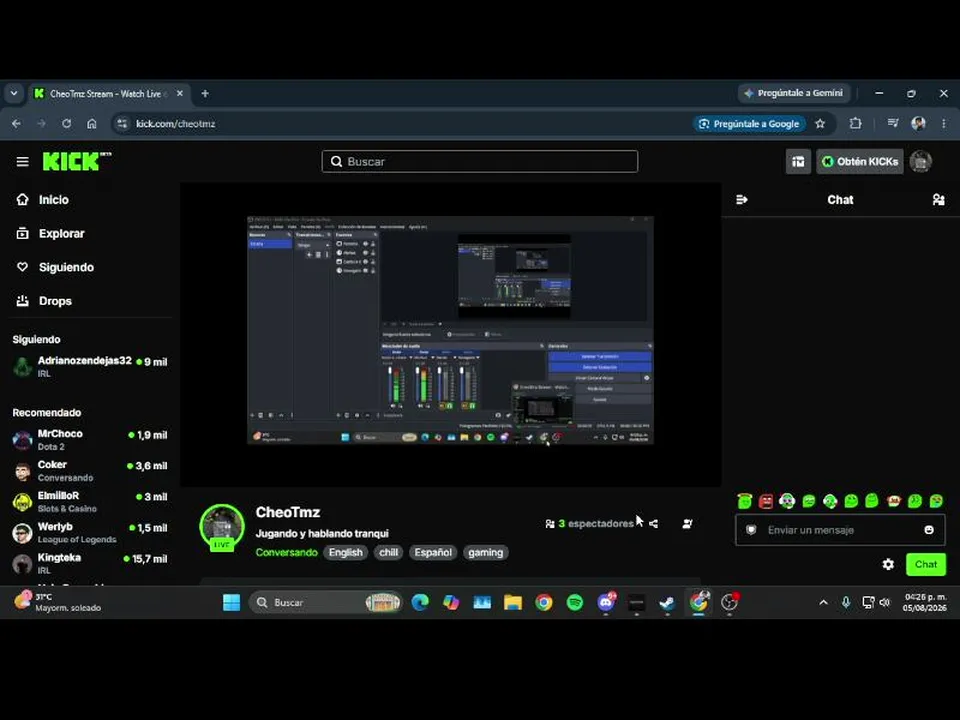Bookmark this page with the star
Screen dimensions: 960x720
(x=820, y=124)
